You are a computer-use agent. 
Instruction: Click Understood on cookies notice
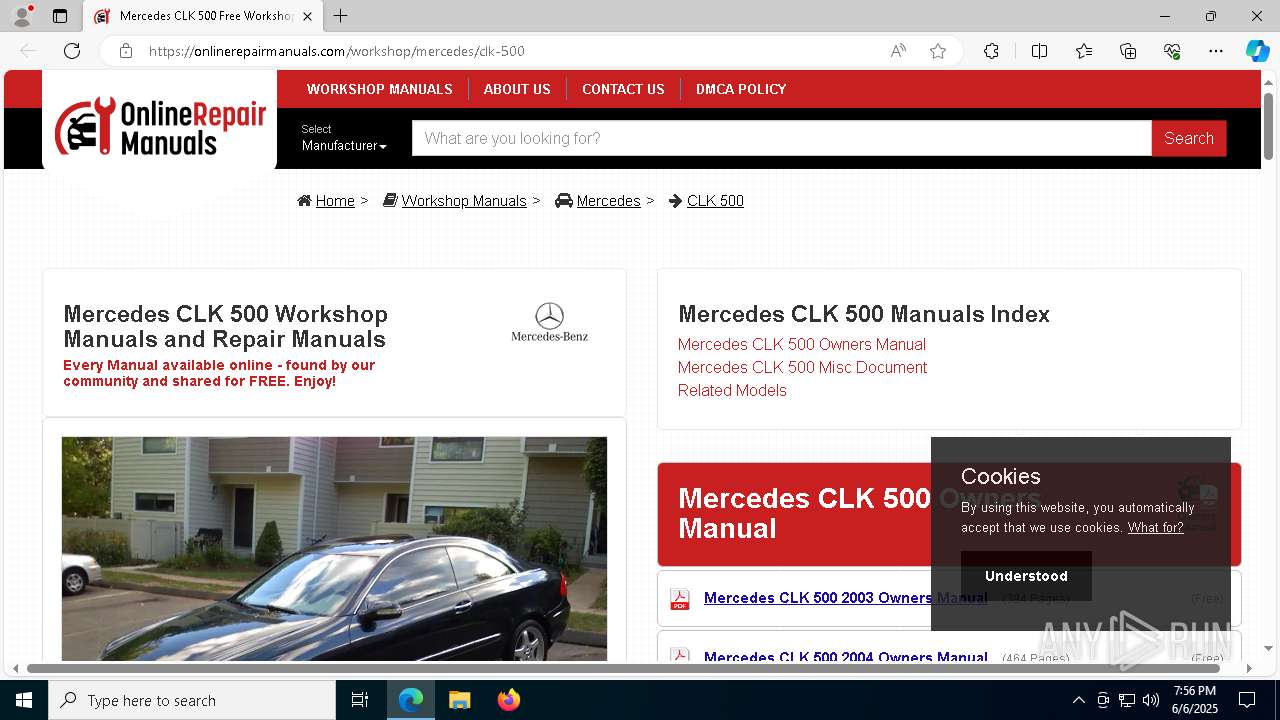point(1026,576)
